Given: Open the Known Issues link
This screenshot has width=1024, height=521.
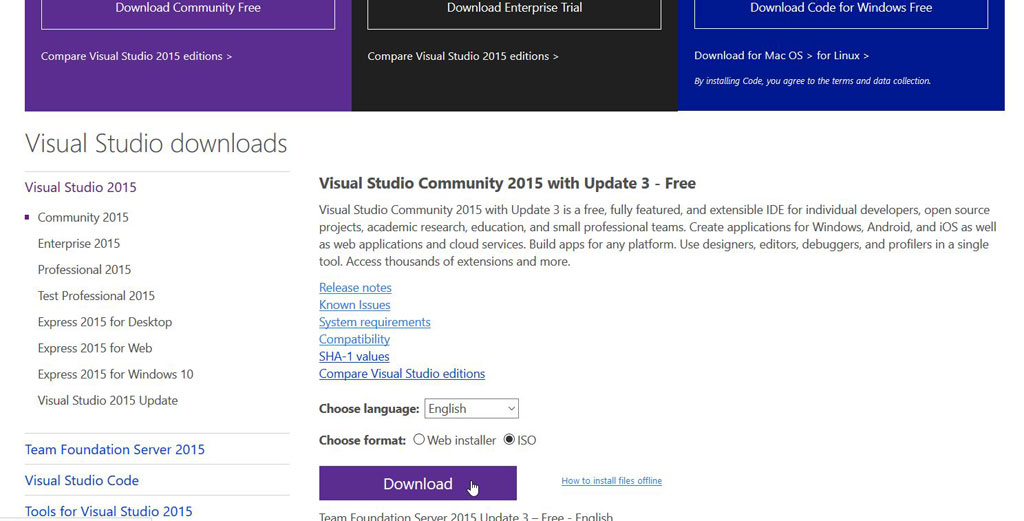Looking at the screenshot, I should (355, 305).
